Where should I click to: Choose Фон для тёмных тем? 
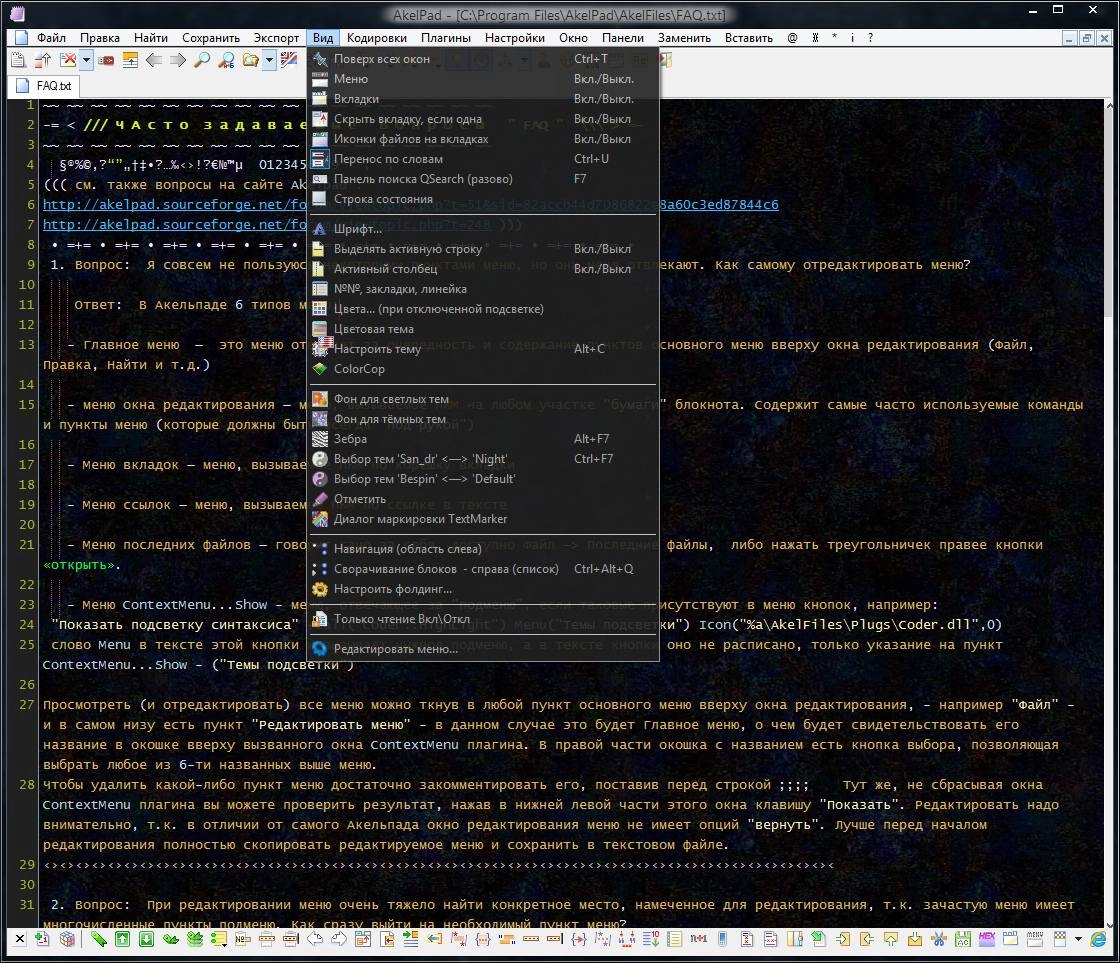[483, 419]
